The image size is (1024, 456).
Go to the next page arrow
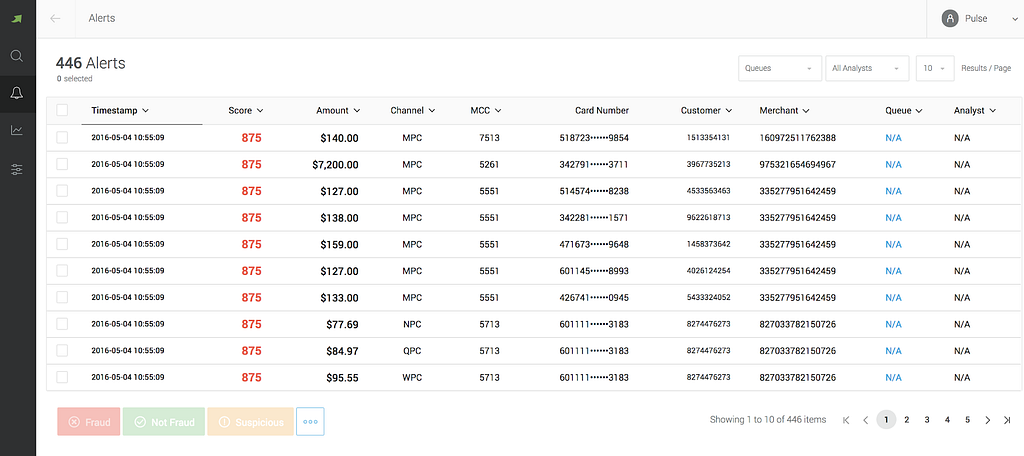point(987,420)
